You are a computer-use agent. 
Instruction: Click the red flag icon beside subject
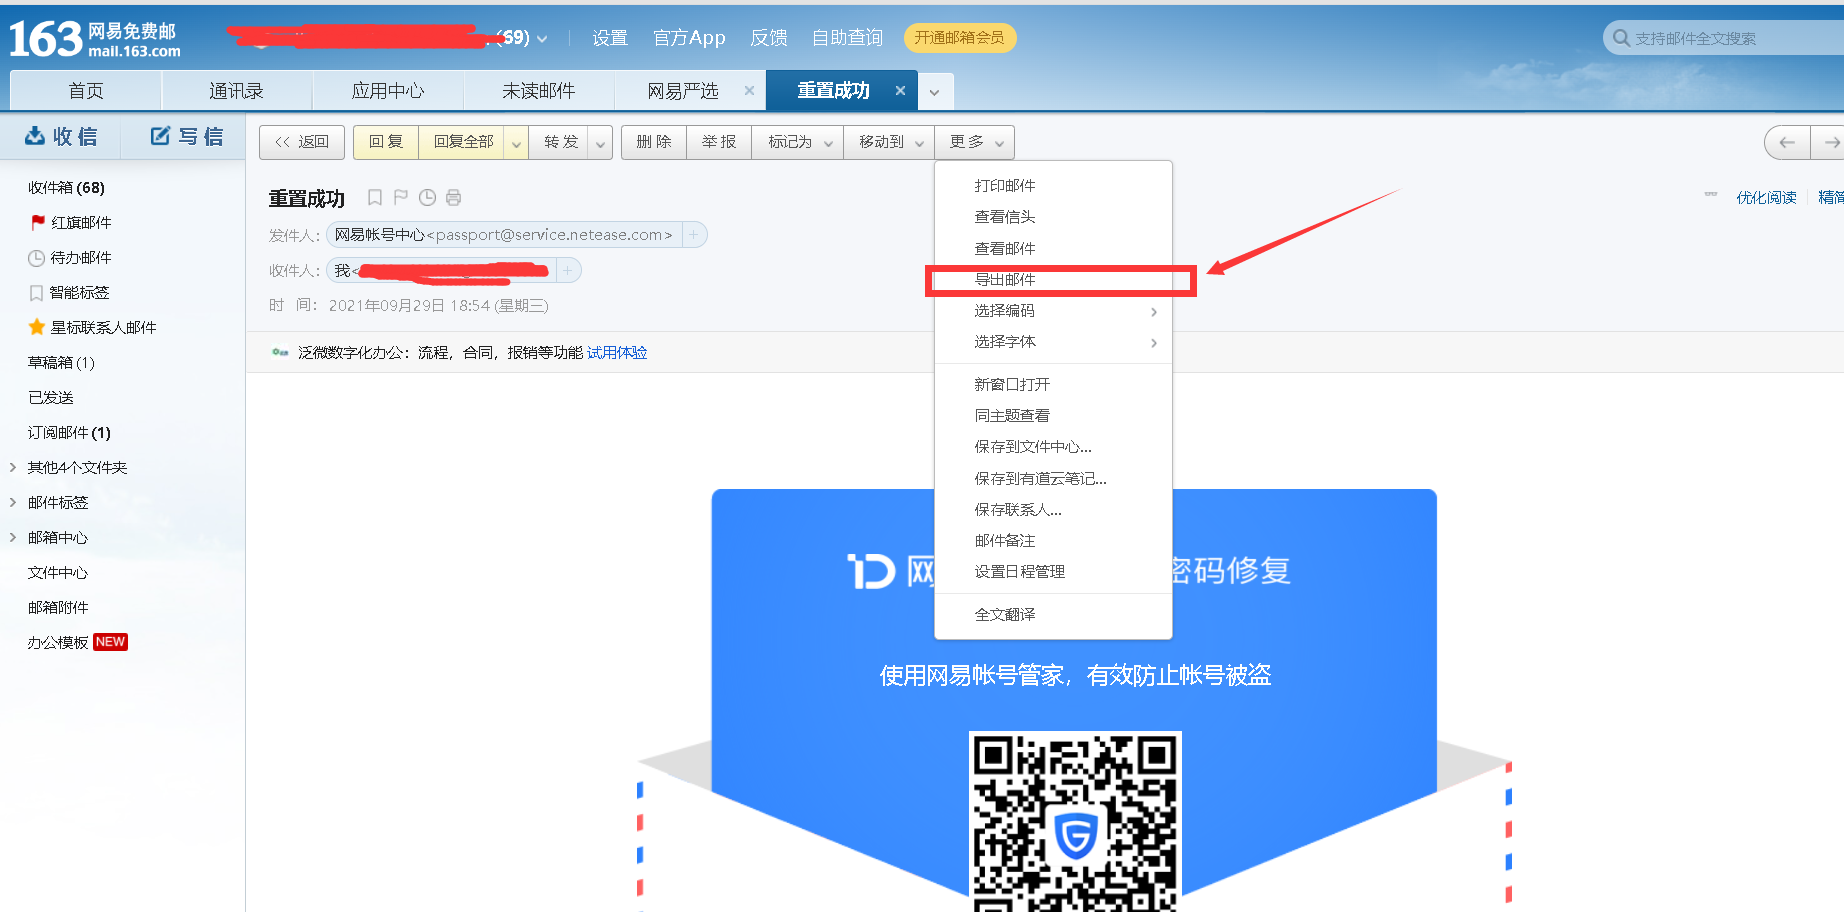pos(401,198)
